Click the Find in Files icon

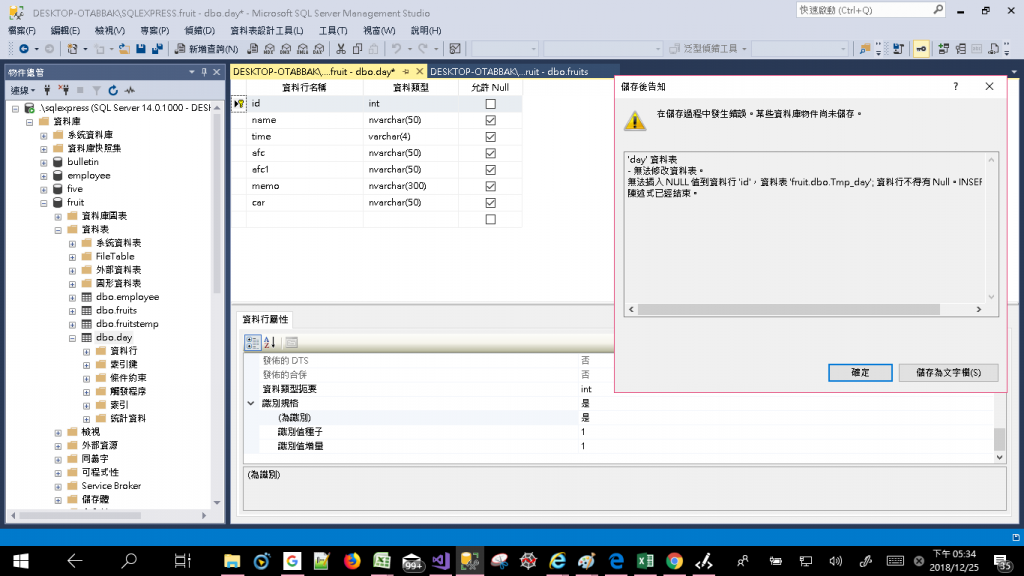click(x=865, y=49)
